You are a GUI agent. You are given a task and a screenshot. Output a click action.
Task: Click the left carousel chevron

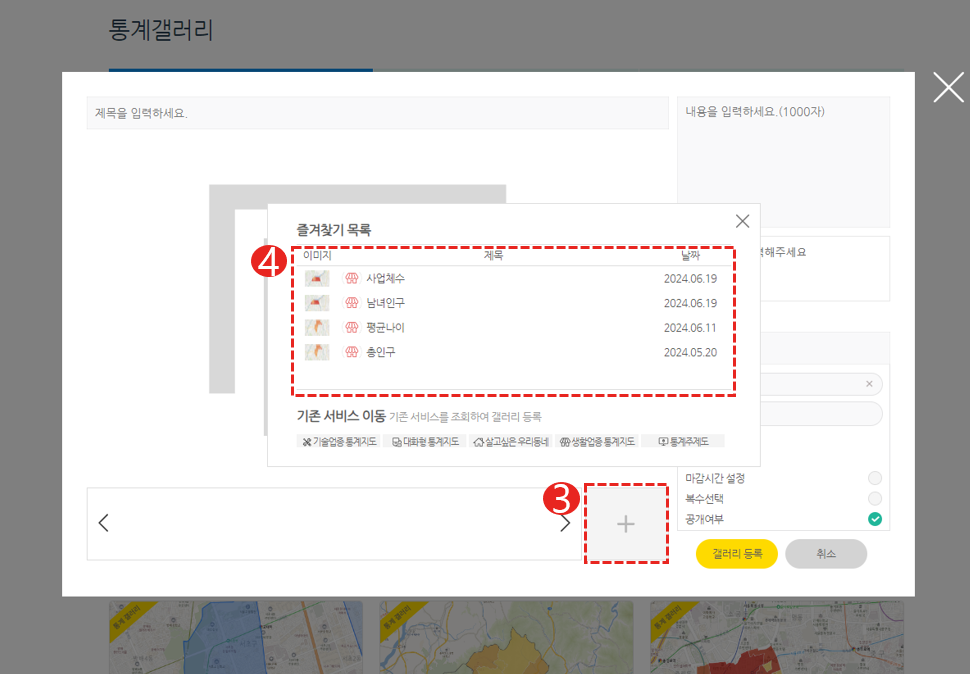click(103, 522)
